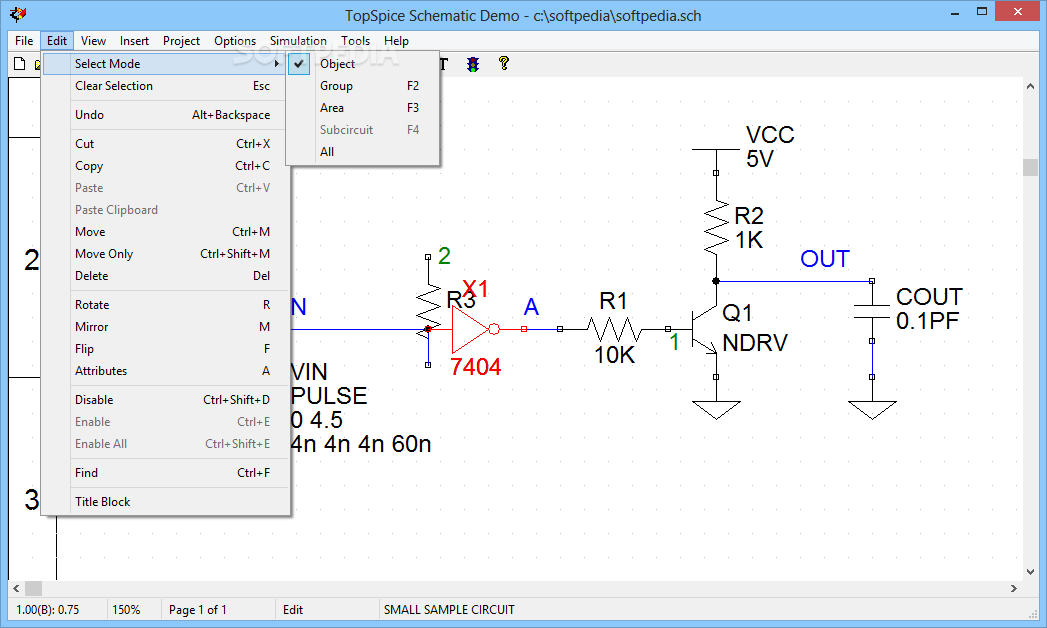The width and height of the screenshot is (1047, 628).
Task: Open the Help menu
Action: (396, 41)
